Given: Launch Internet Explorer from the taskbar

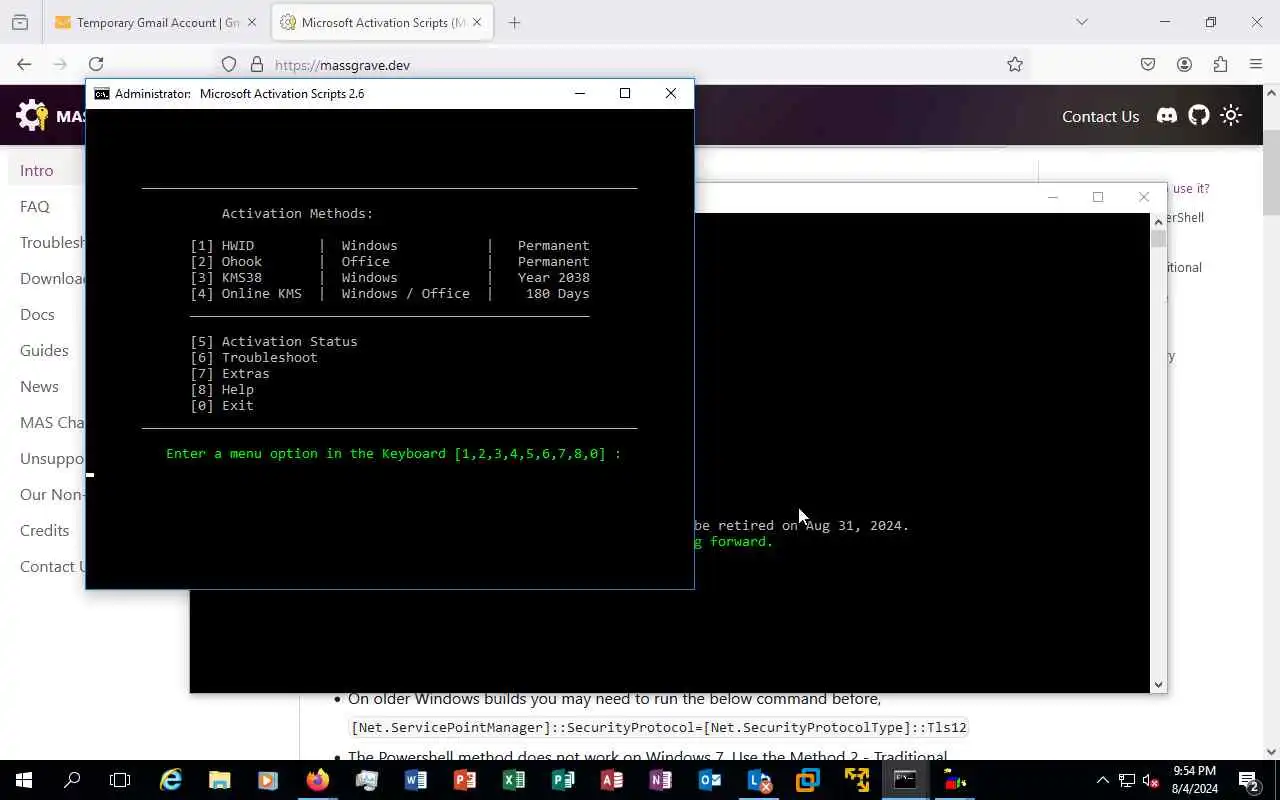Looking at the screenshot, I should click(x=171, y=780).
